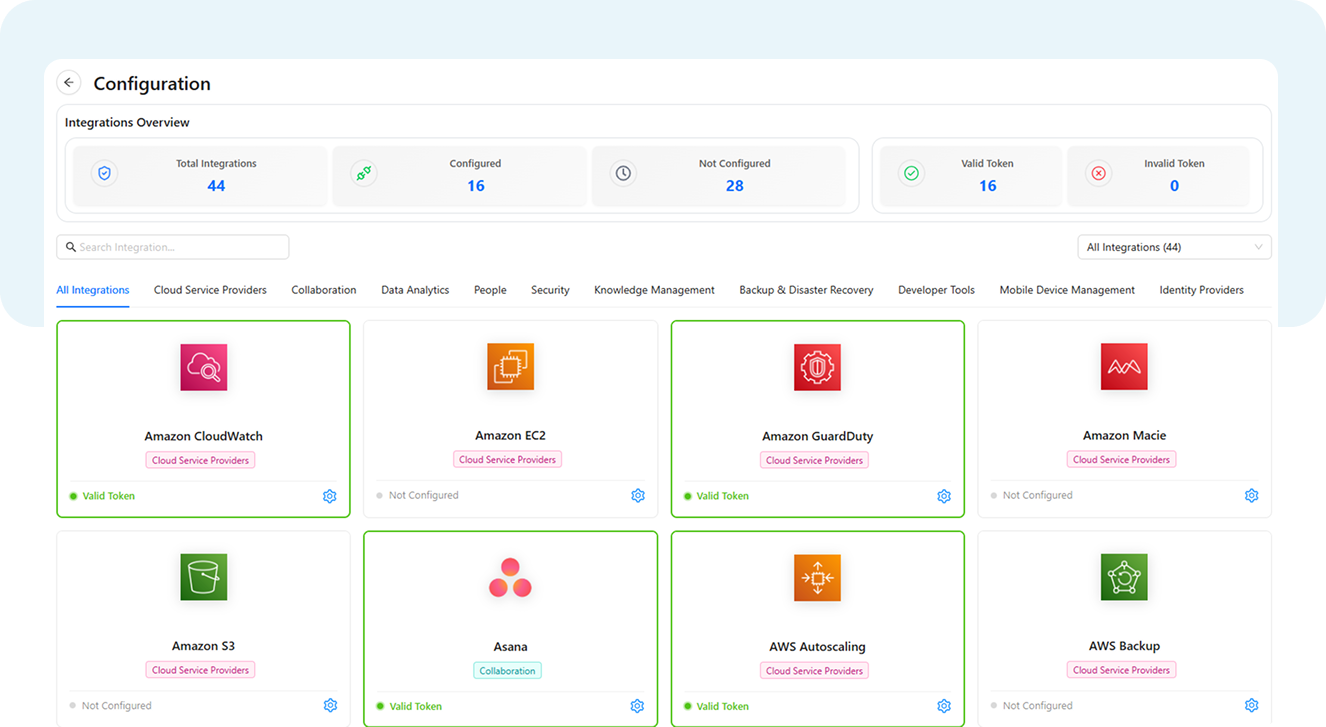Click the AWS Autoscaling logo icon
Viewport: 1326px width, 727px height.
817,577
